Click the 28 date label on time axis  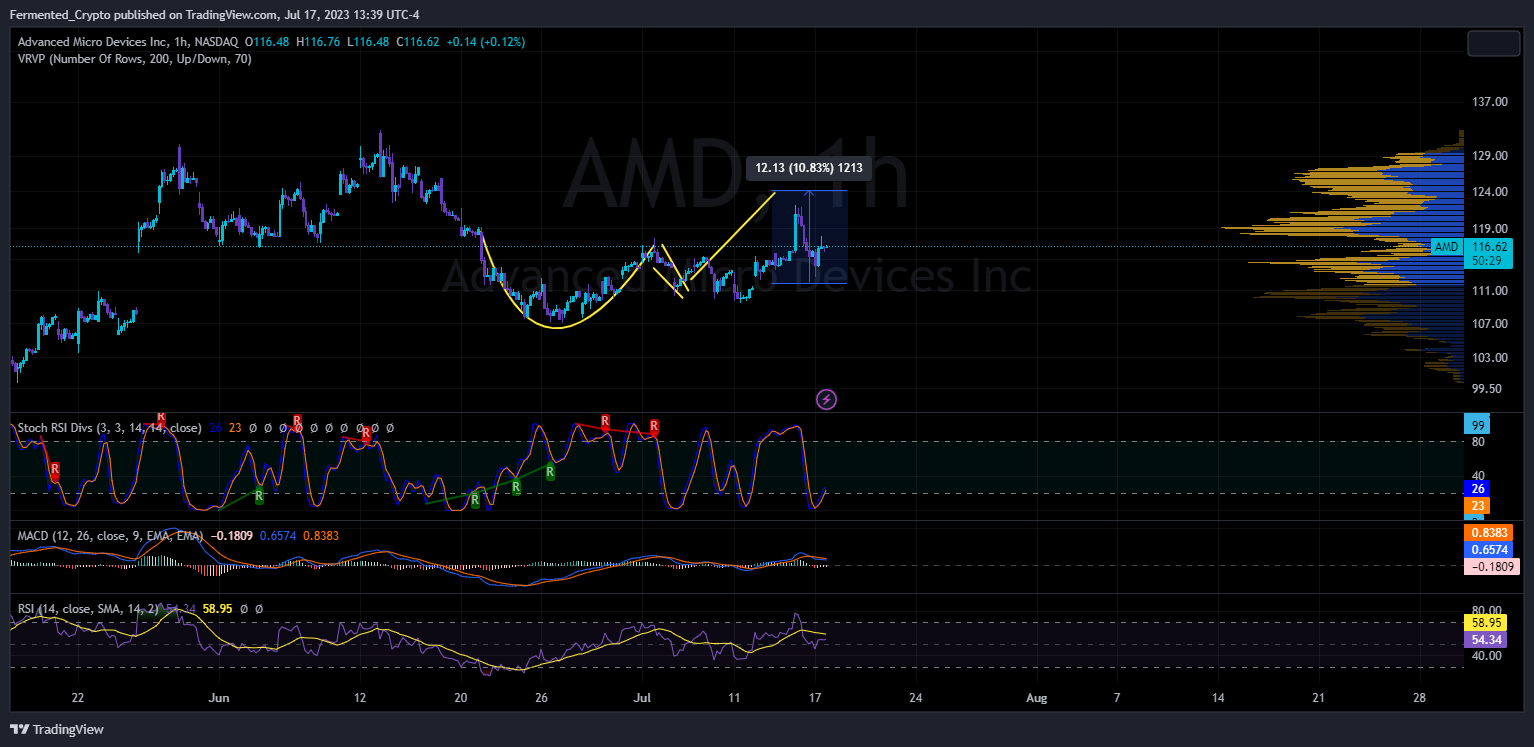1420,697
